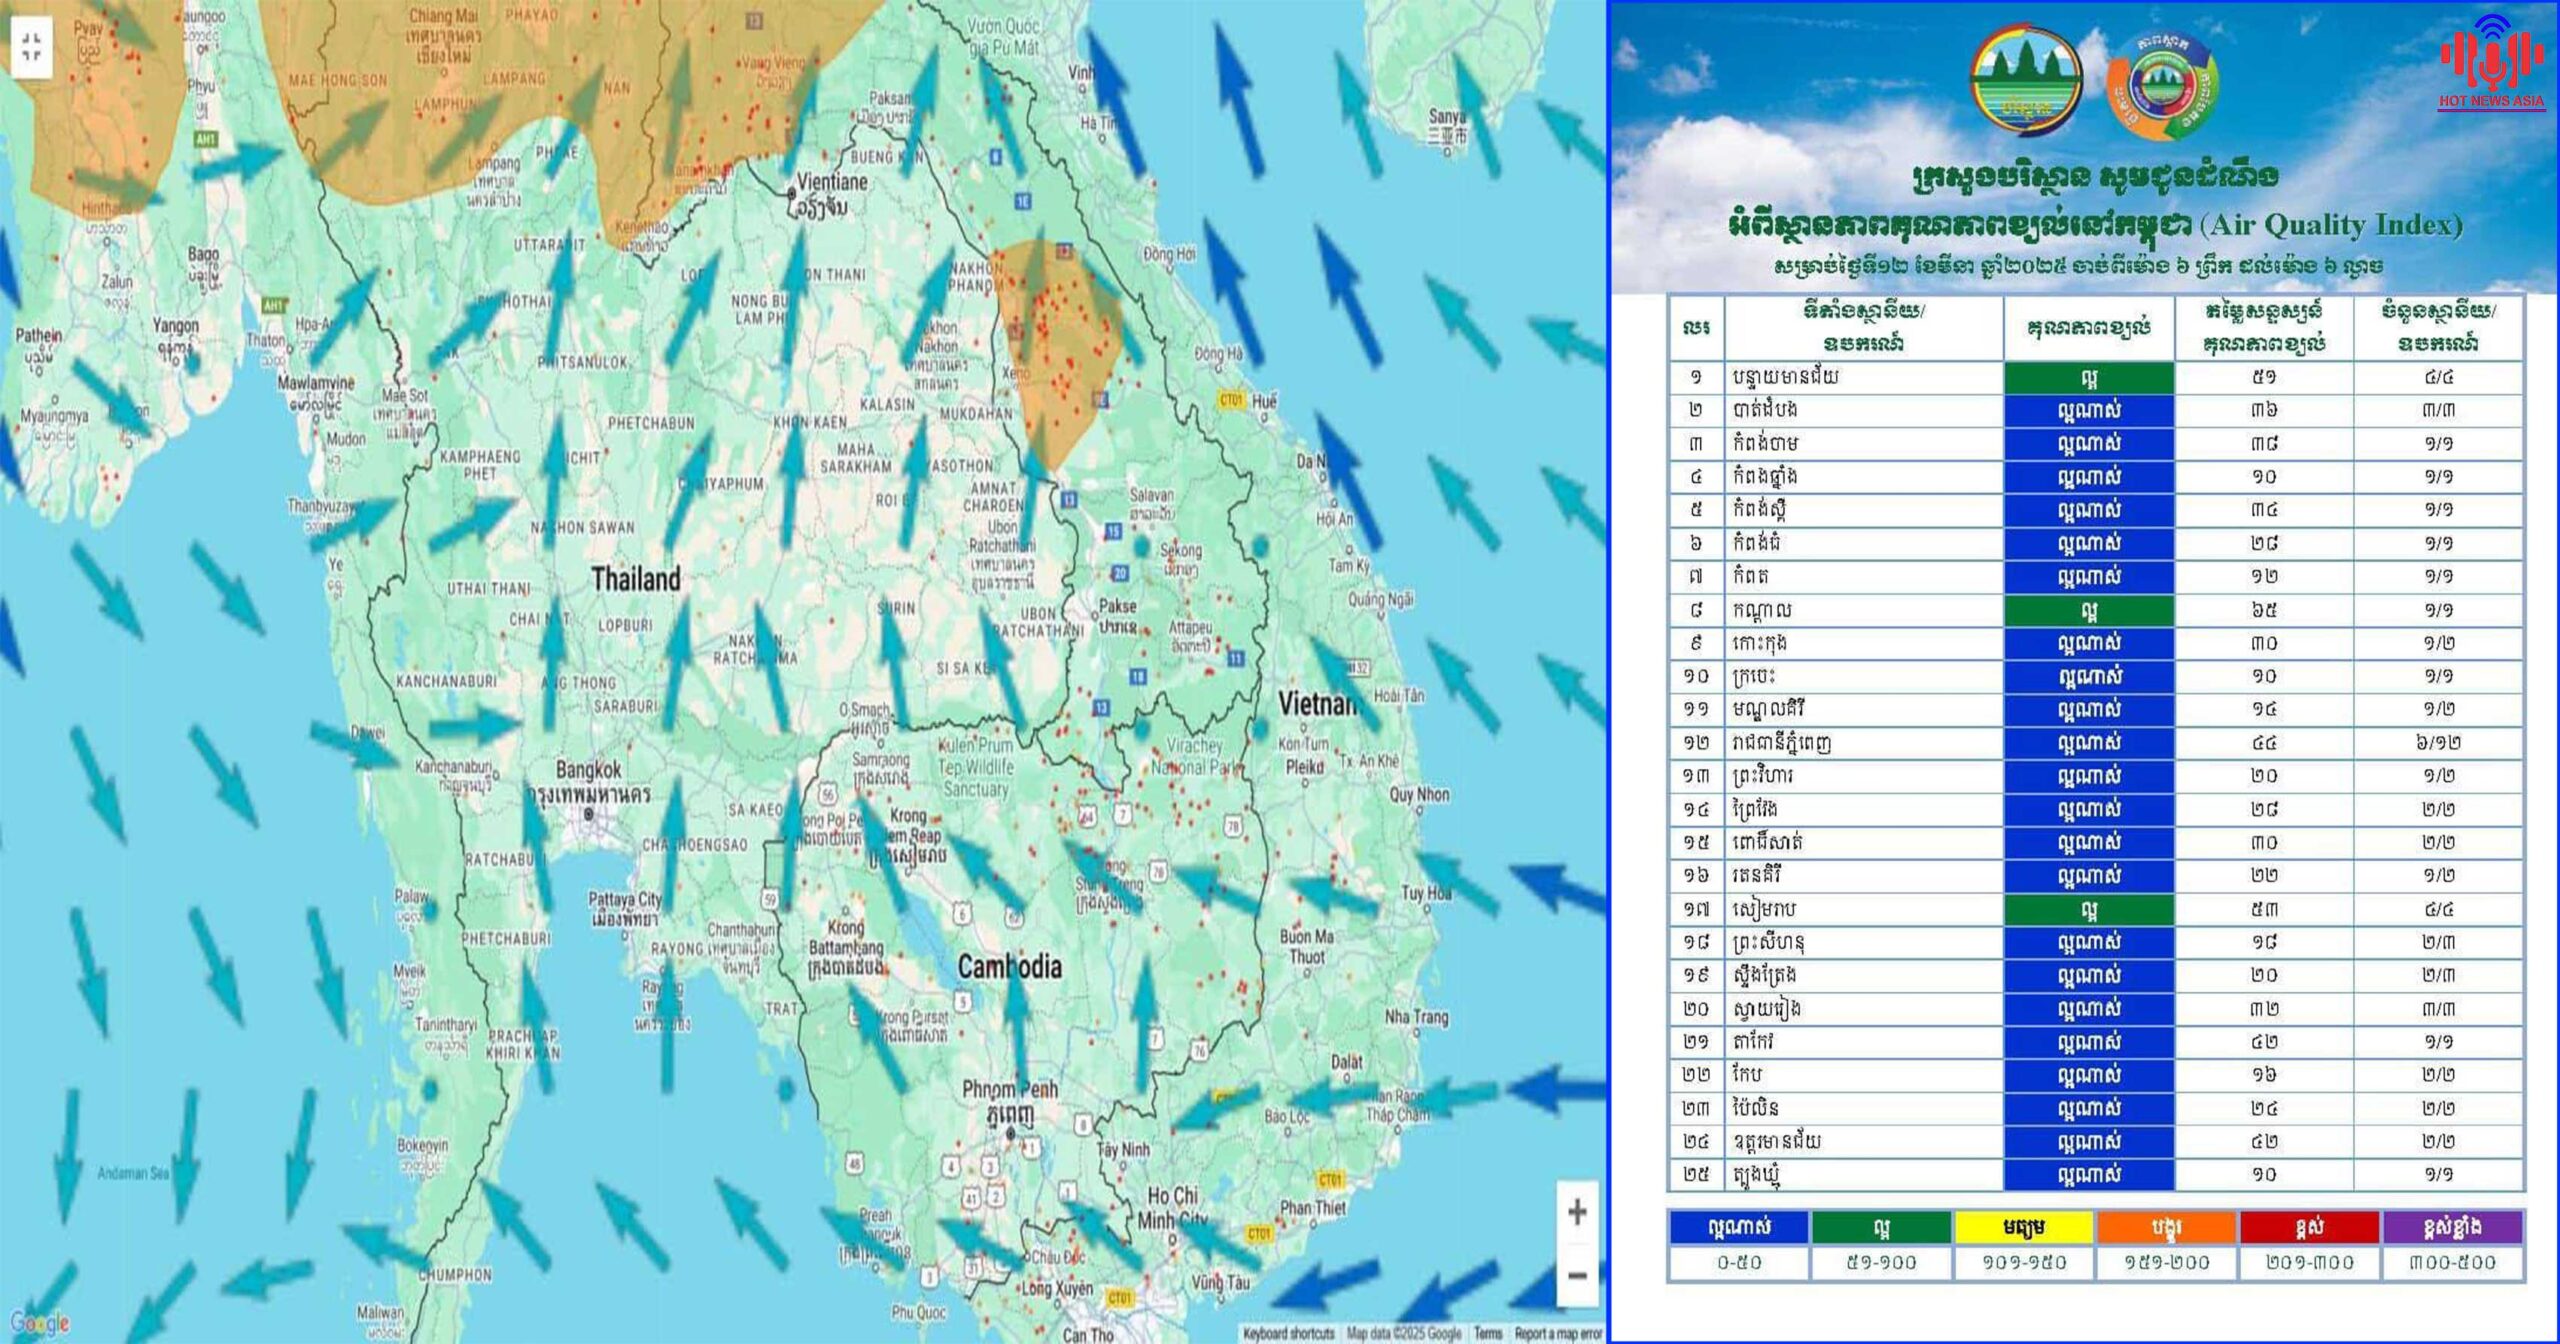2560x1344 pixels.
Task: Click the Bangkok city label
Action: click(589, 770)
